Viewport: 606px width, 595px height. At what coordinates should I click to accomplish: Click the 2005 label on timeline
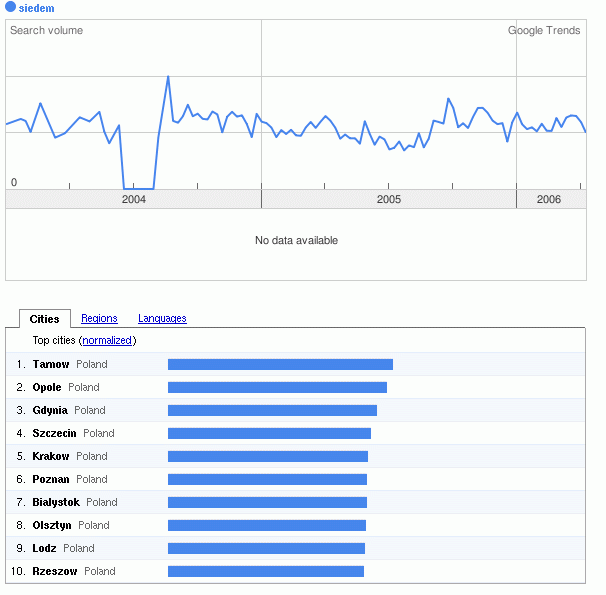click(x=389, y=200)
